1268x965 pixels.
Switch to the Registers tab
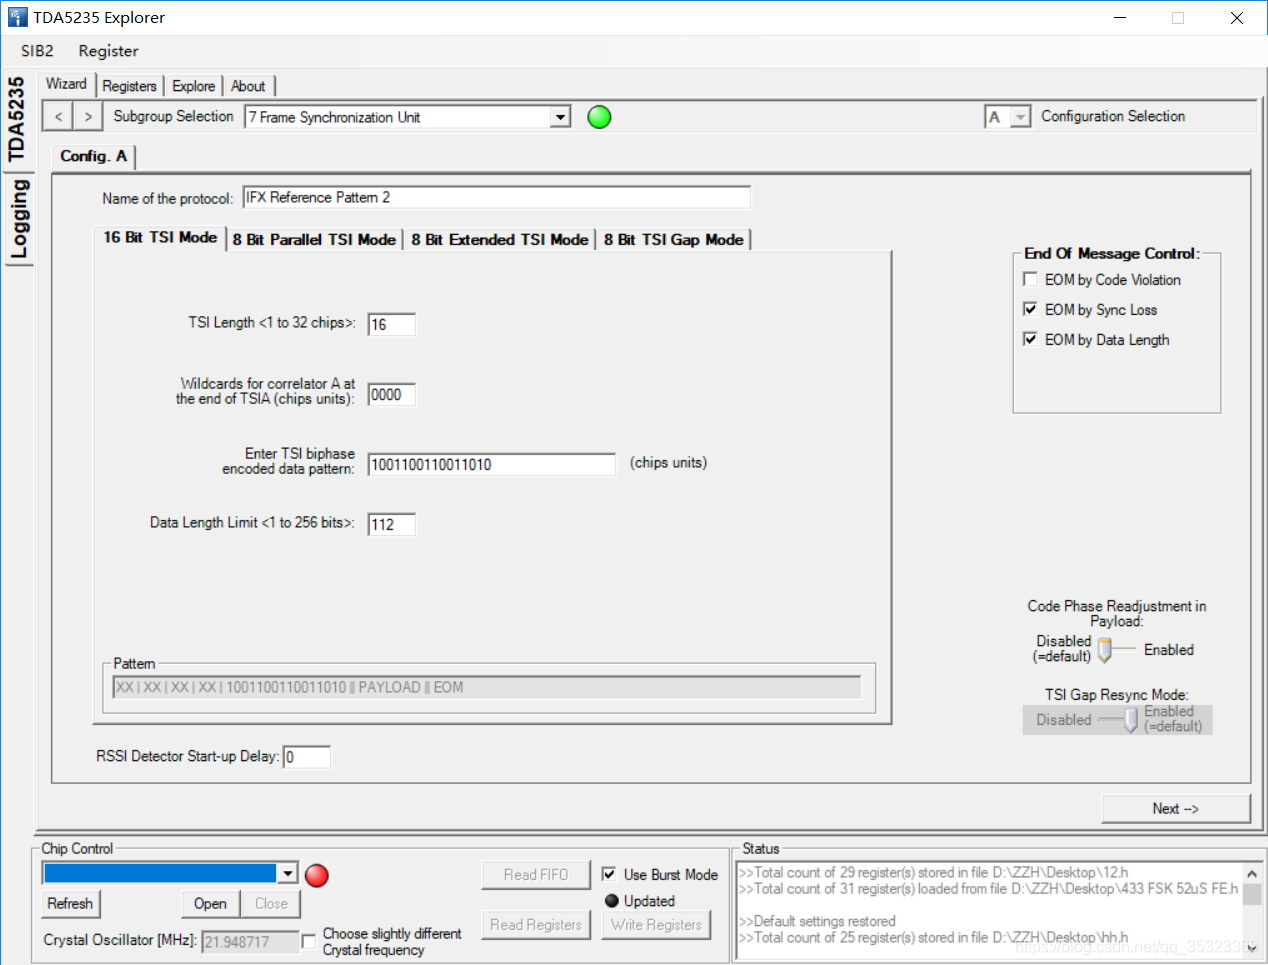[129, 86]
